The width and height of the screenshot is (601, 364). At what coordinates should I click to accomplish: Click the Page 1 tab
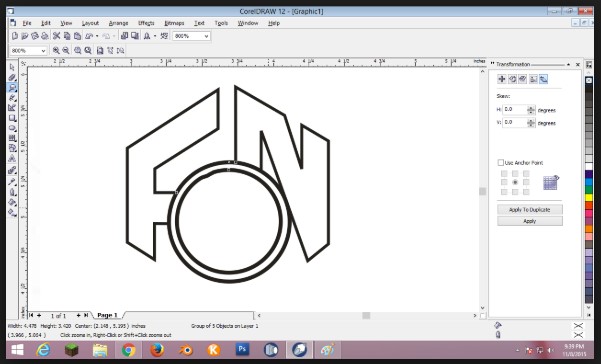(x=107, y=315)
